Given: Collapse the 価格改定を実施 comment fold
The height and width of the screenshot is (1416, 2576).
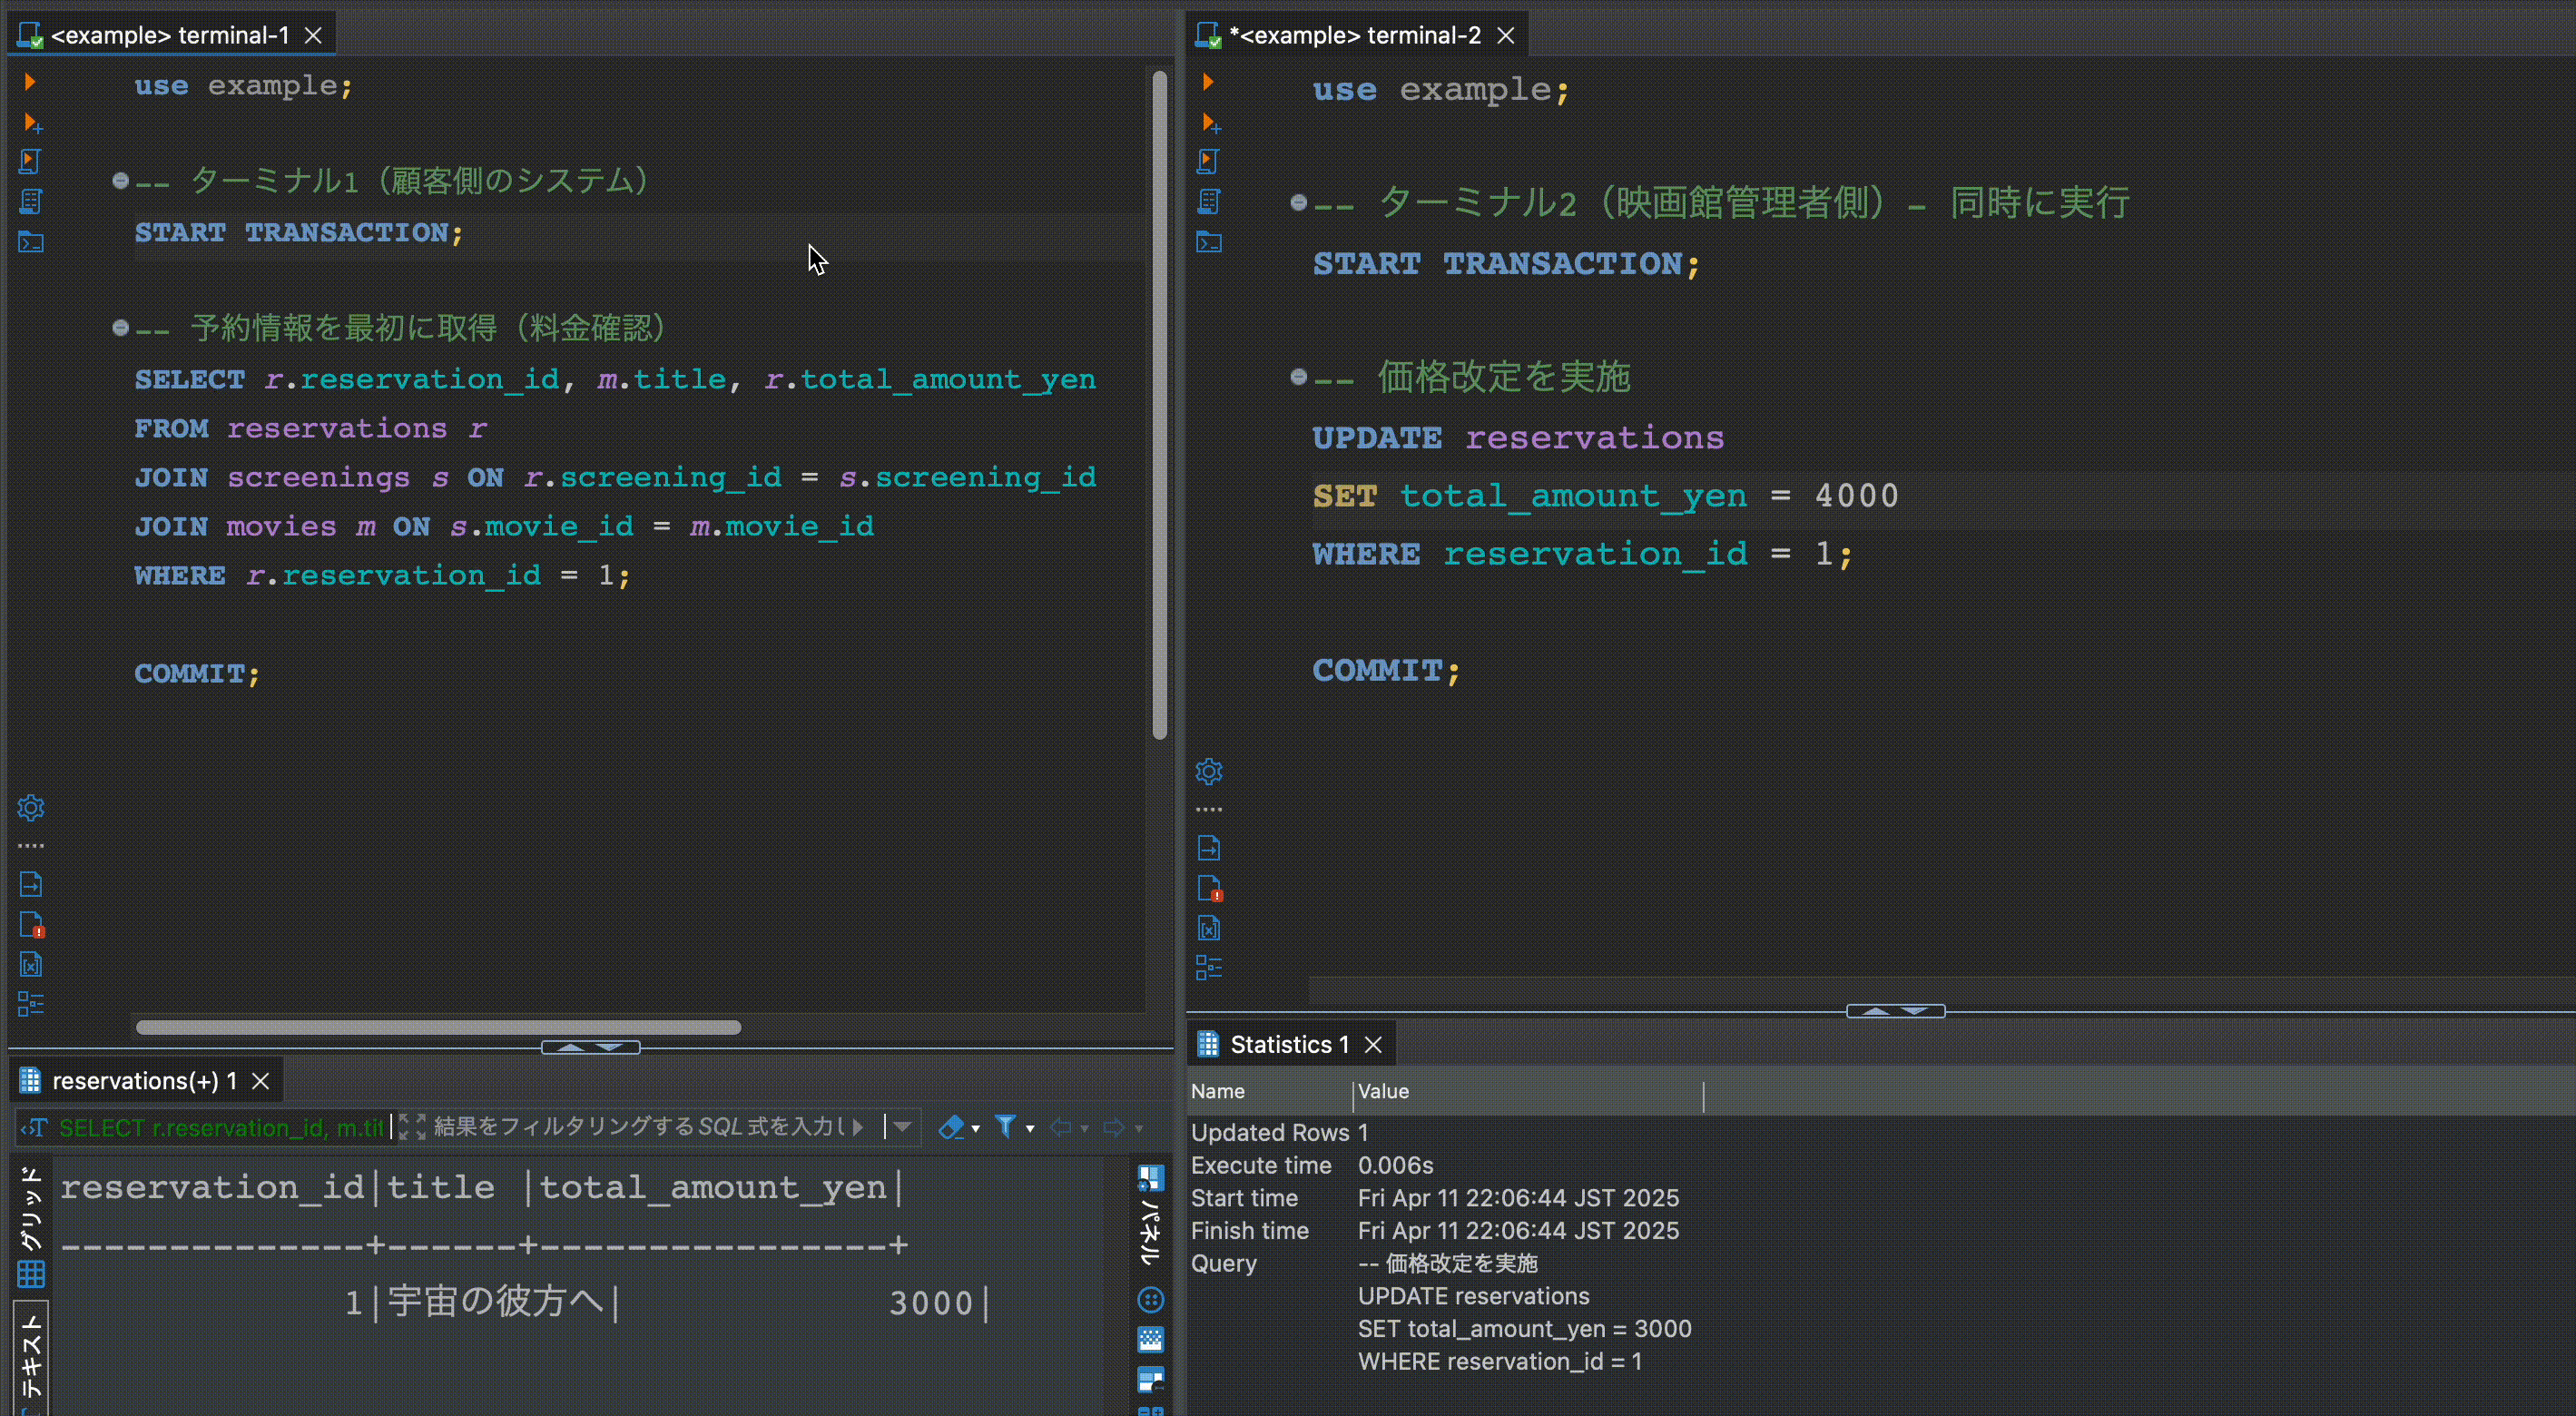Looking at the screenshot, I should tap(1298, 377).
